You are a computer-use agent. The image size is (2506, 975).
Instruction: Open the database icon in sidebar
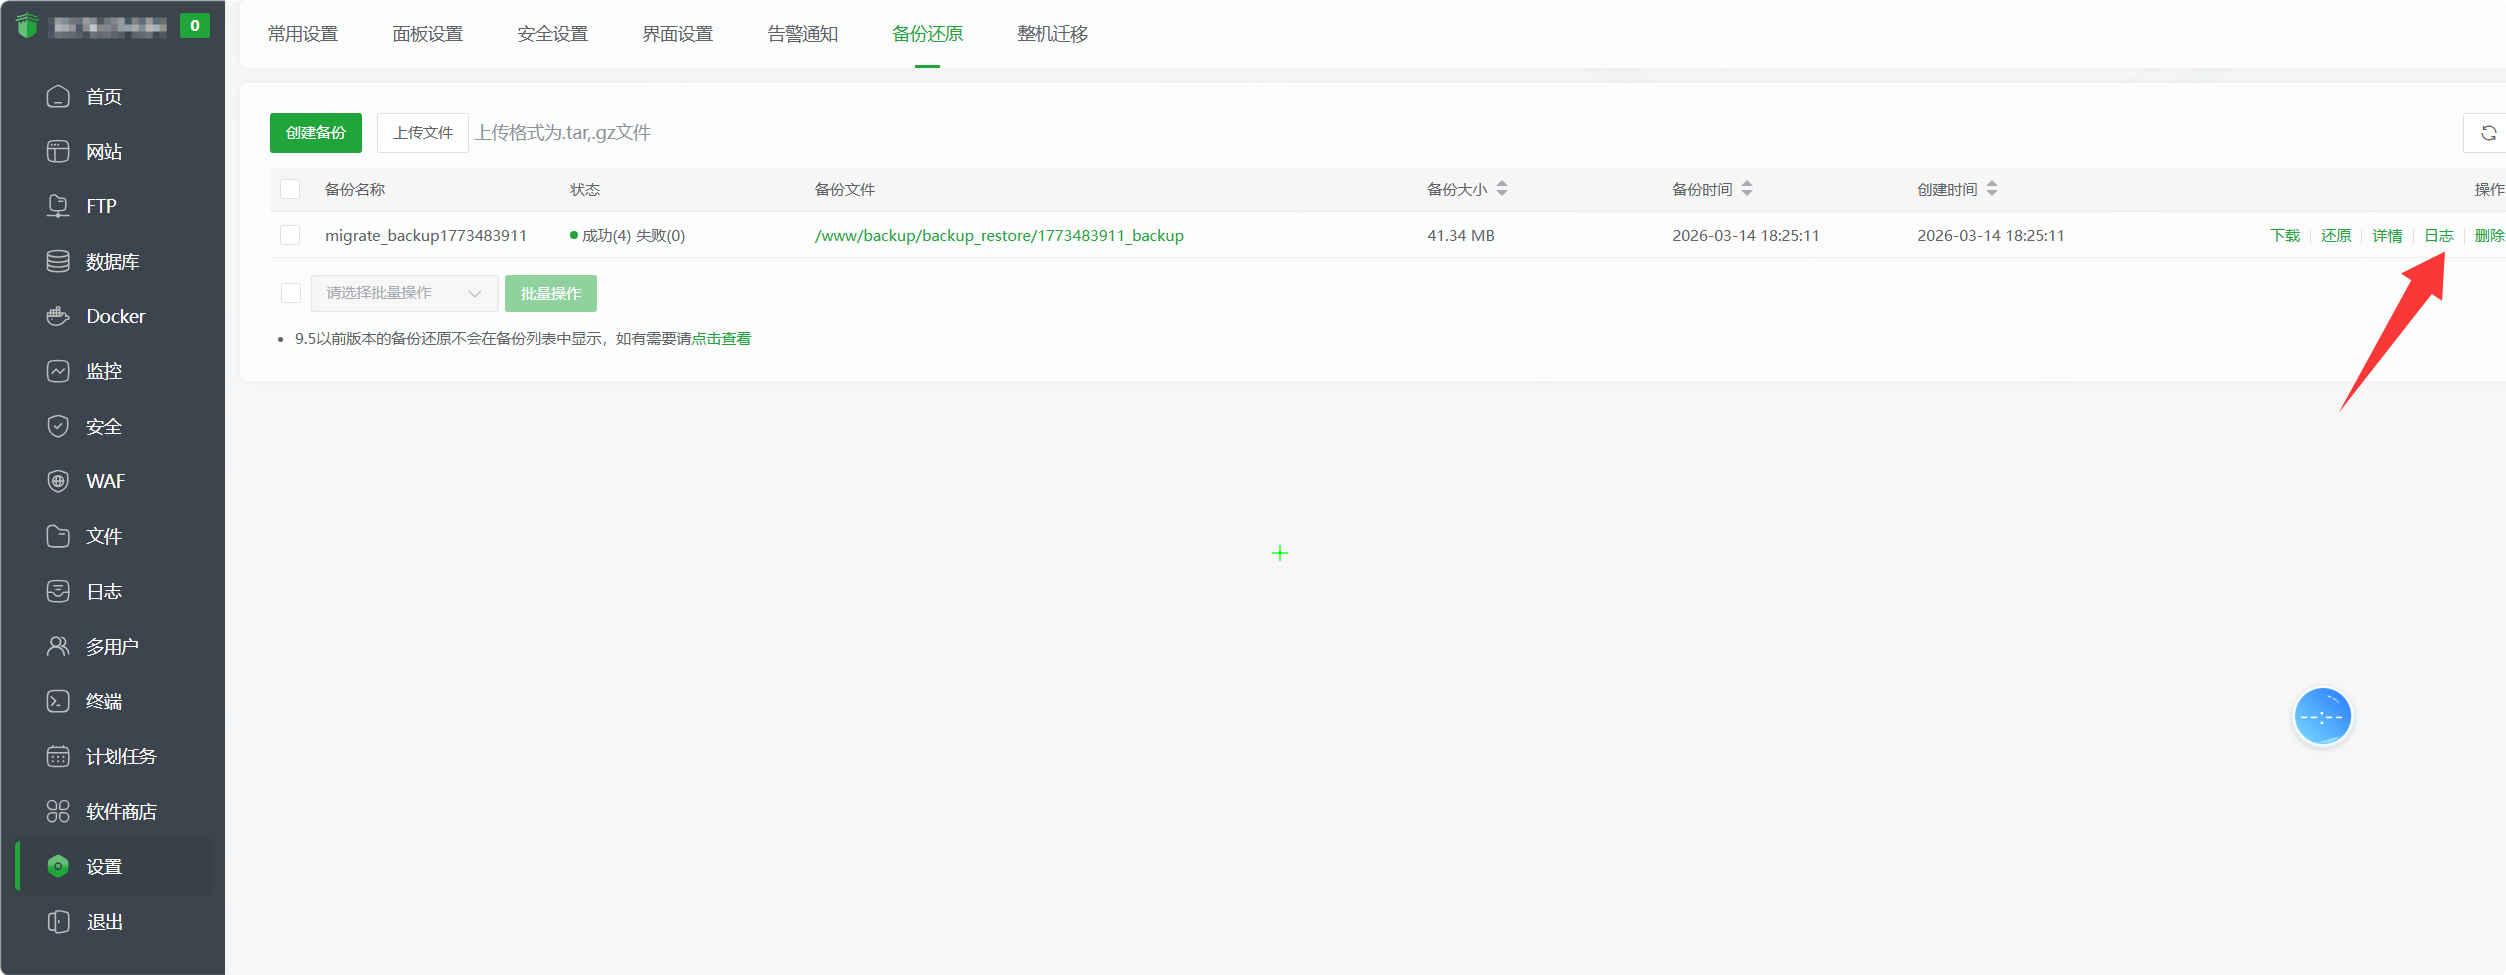pos(58,261)
